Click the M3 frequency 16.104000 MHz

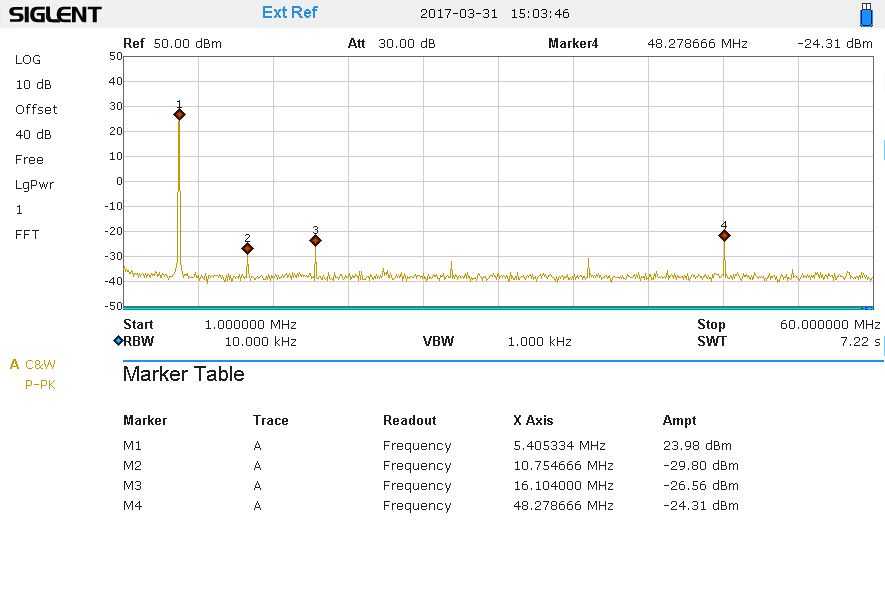point(563,486)
